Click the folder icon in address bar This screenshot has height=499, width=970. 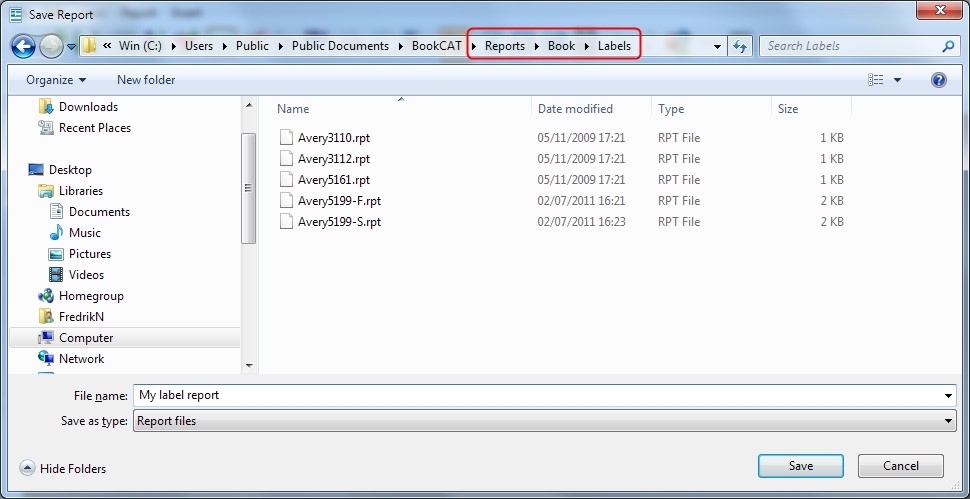89,46
